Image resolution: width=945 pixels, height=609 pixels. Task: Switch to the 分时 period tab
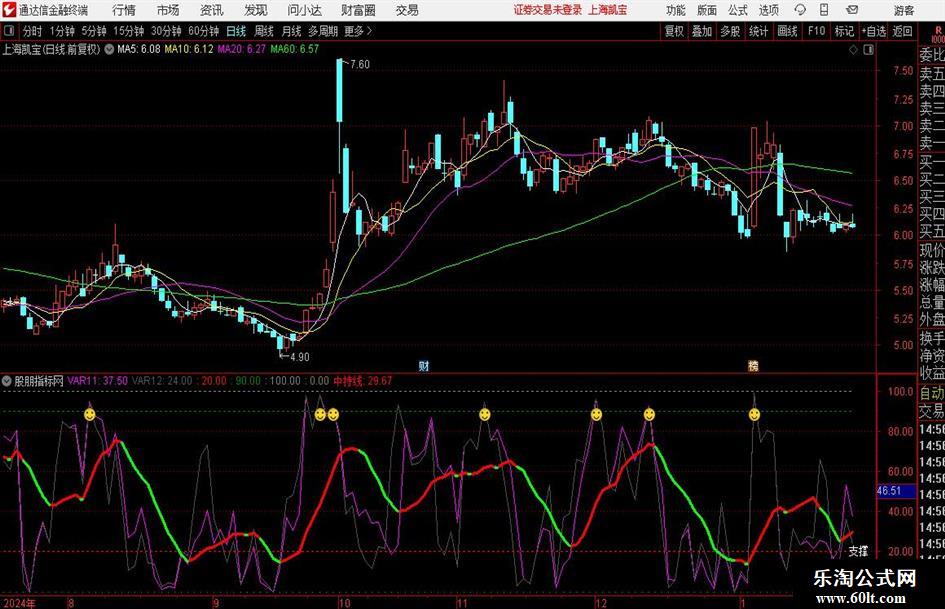point(32,31)
